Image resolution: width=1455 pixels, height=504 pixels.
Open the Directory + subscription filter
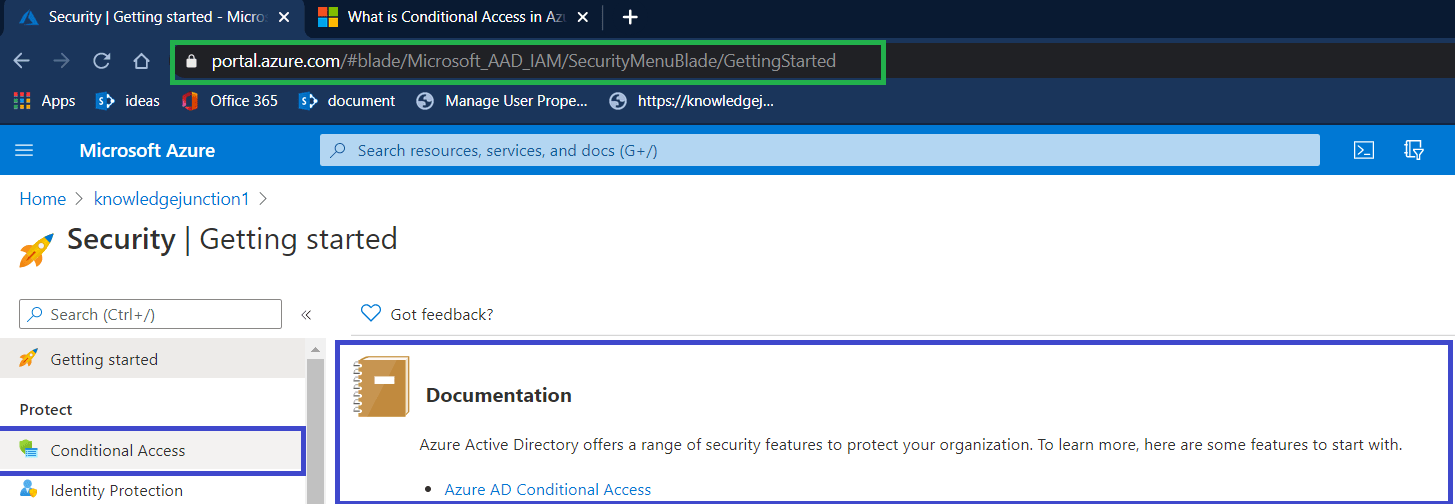pos(1413,150)
